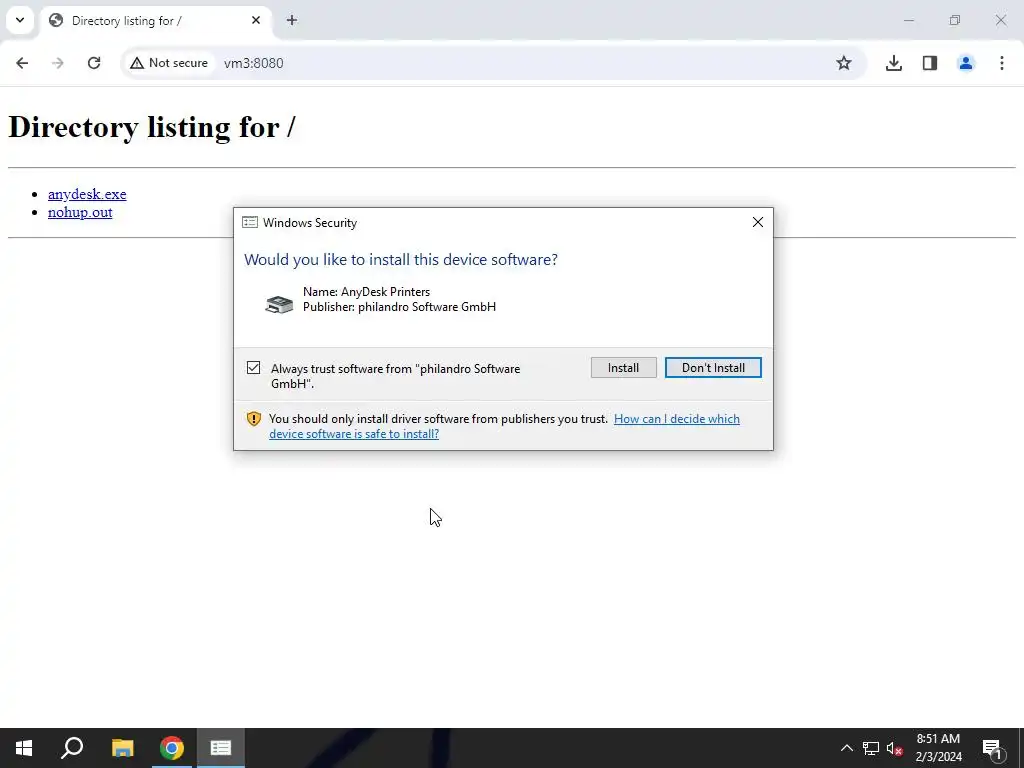Open the clock showing 8:51 AM

click(x=938, y=748)
